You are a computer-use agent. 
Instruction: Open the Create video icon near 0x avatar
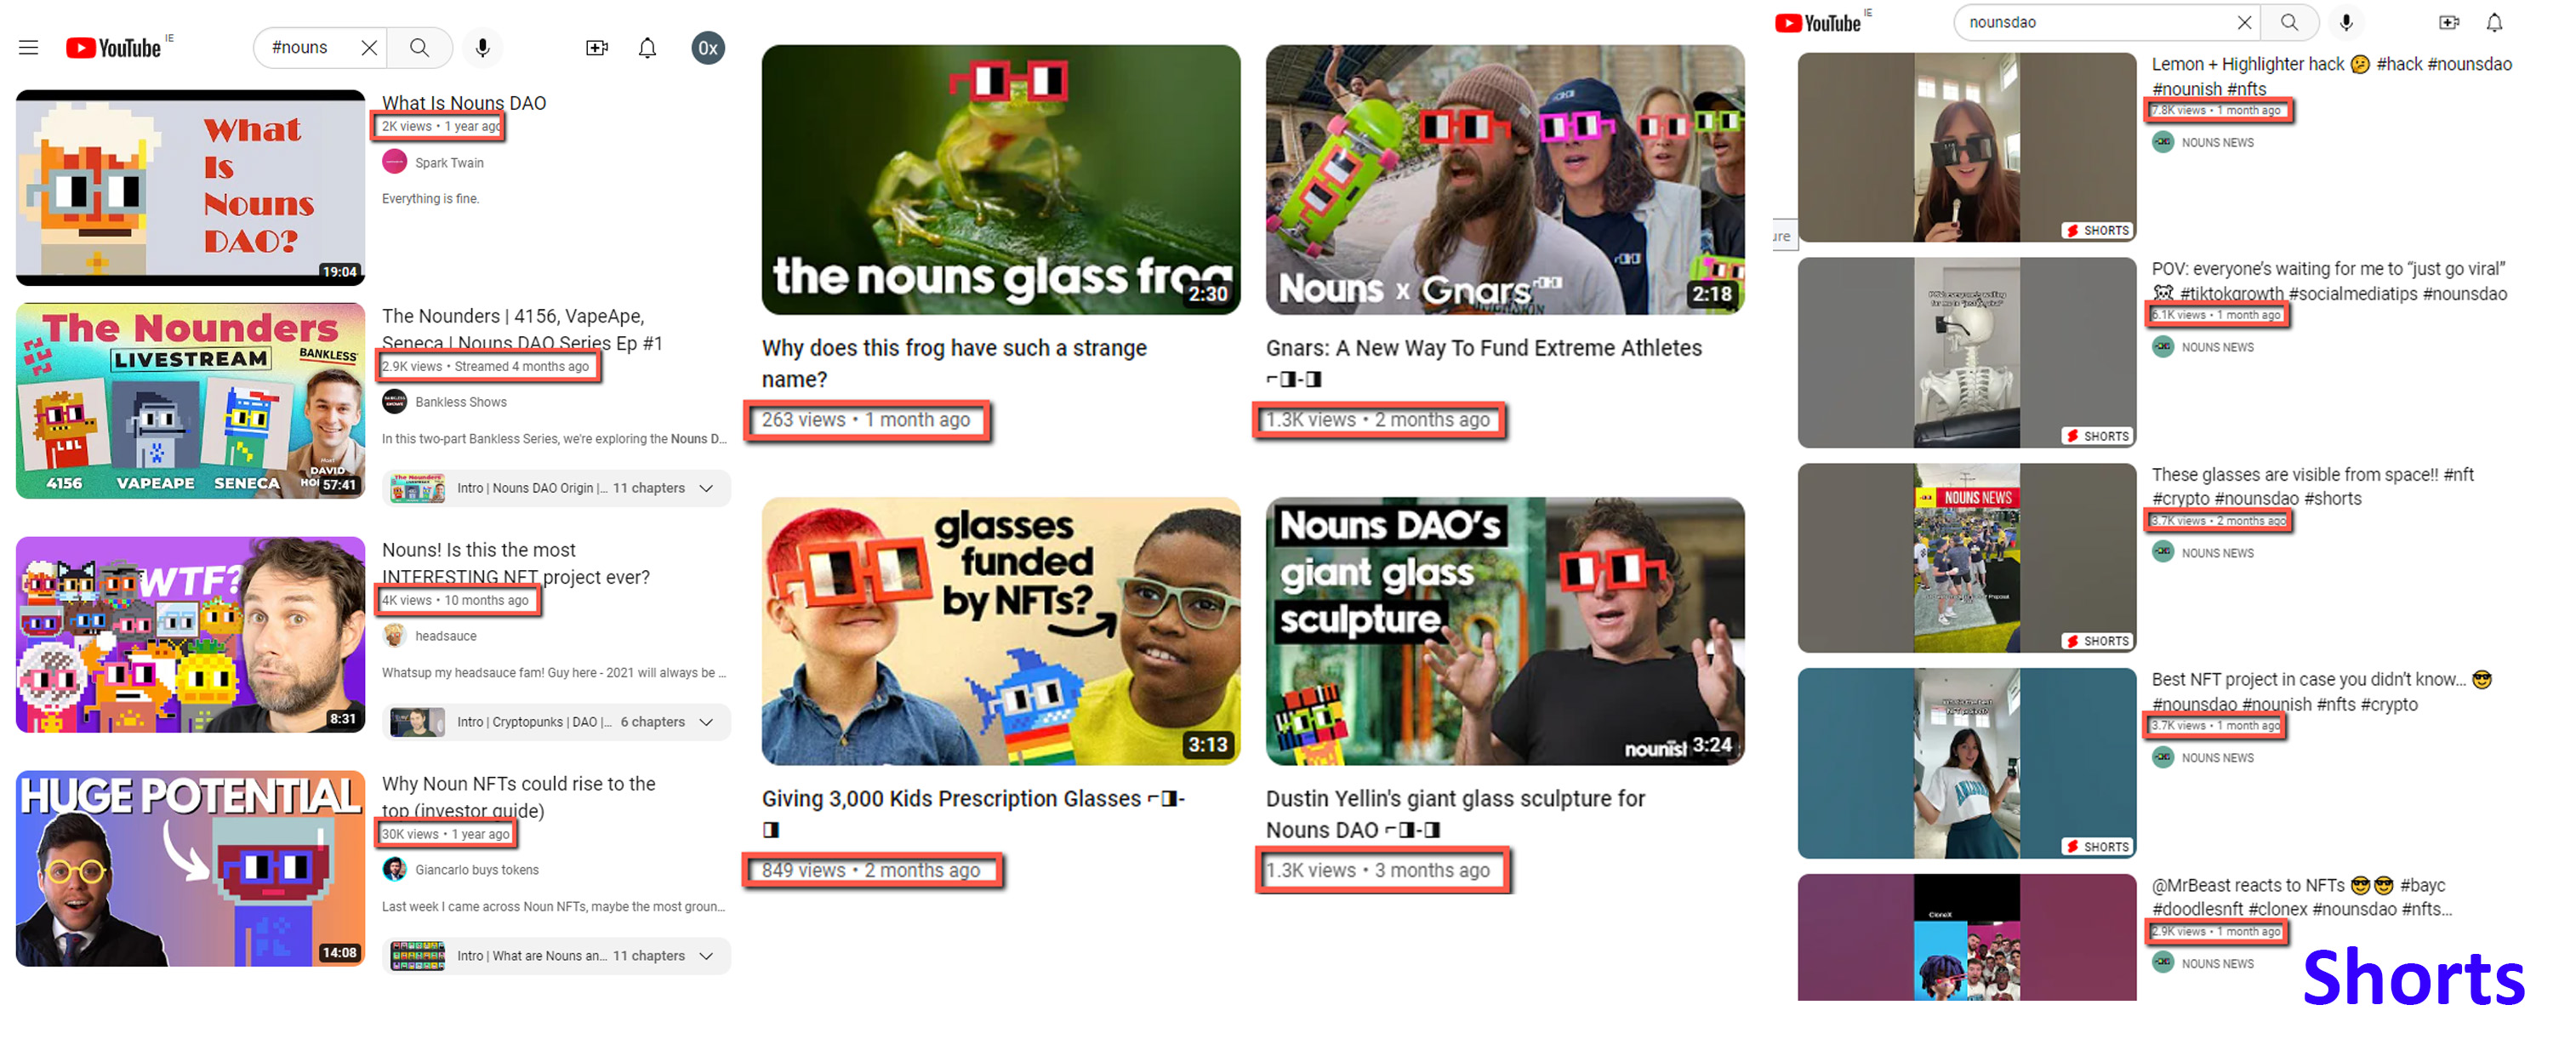(x=597, y=47)
